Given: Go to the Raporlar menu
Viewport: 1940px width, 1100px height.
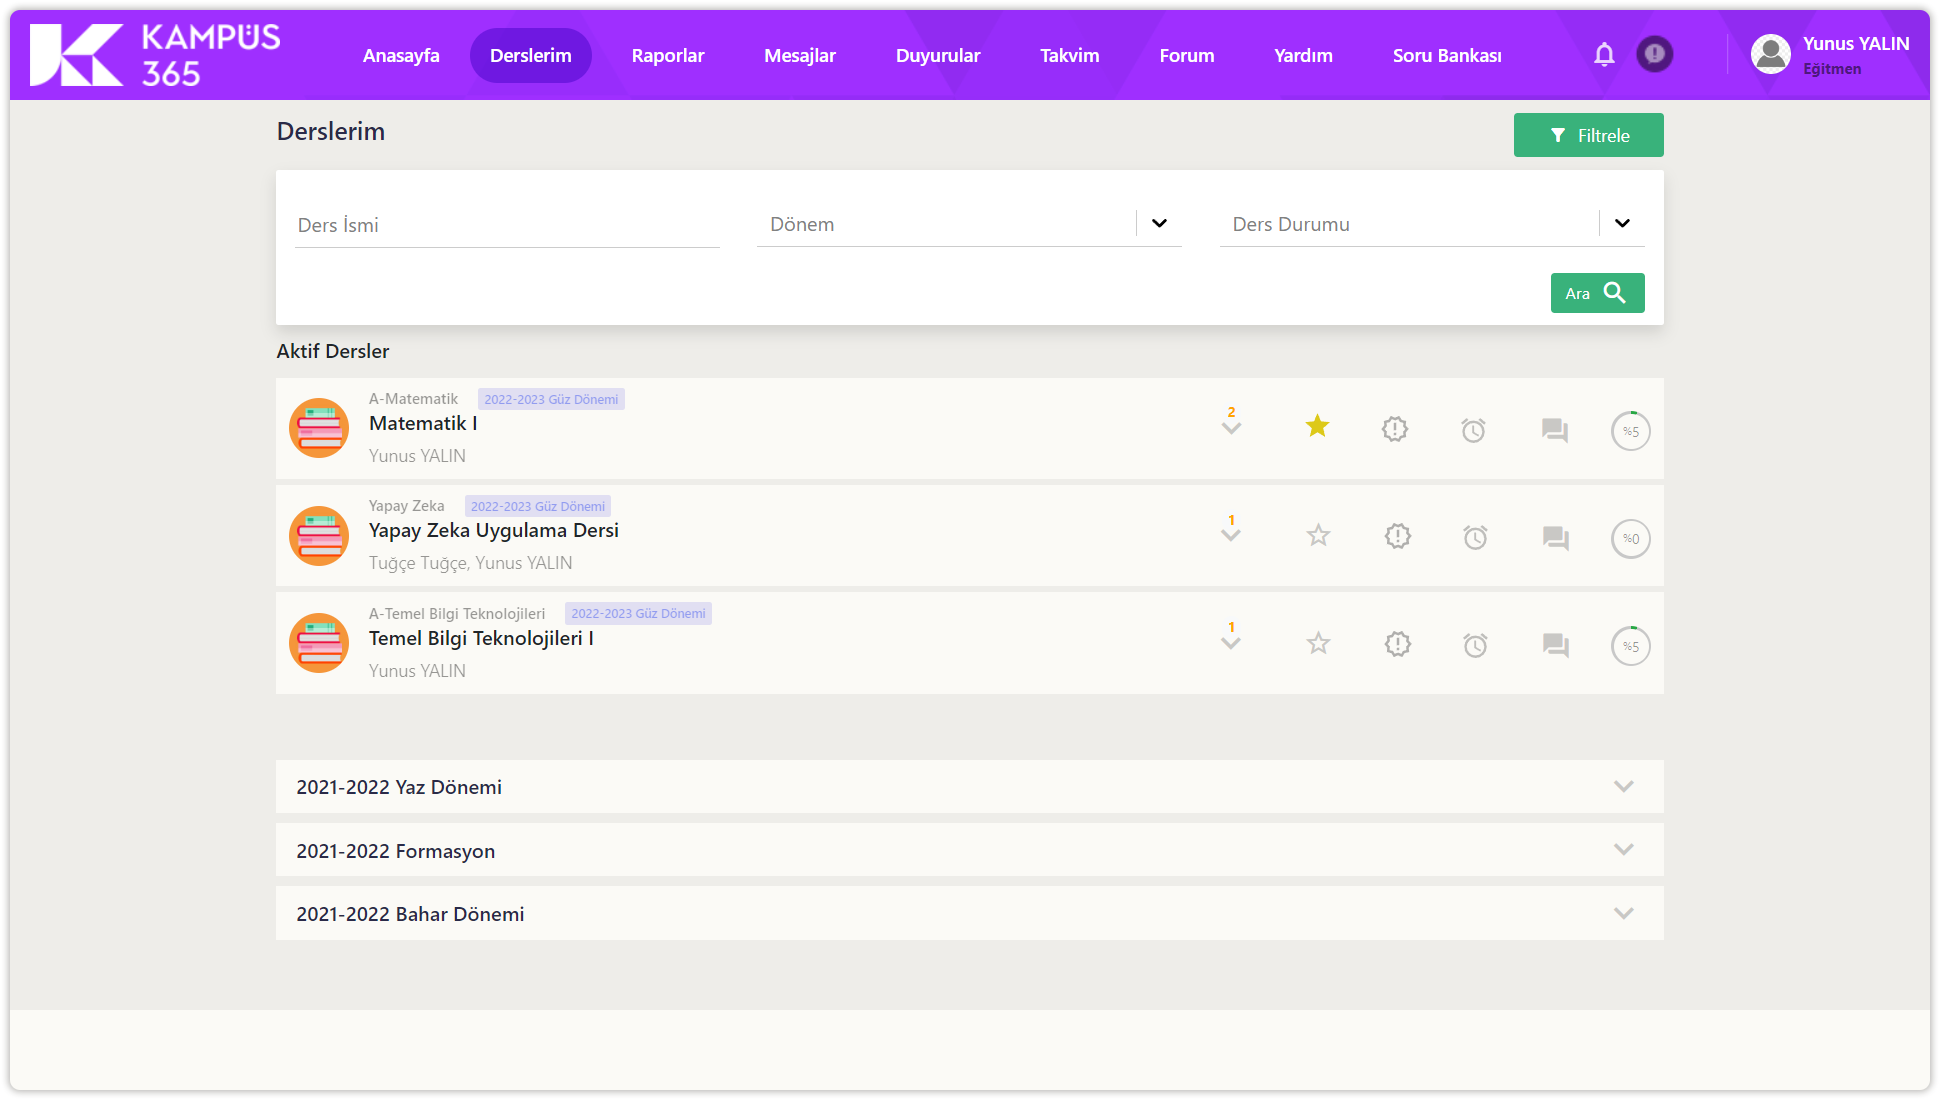Looking at the screenshot, I should pyautogui.click(x=667, y=56).
